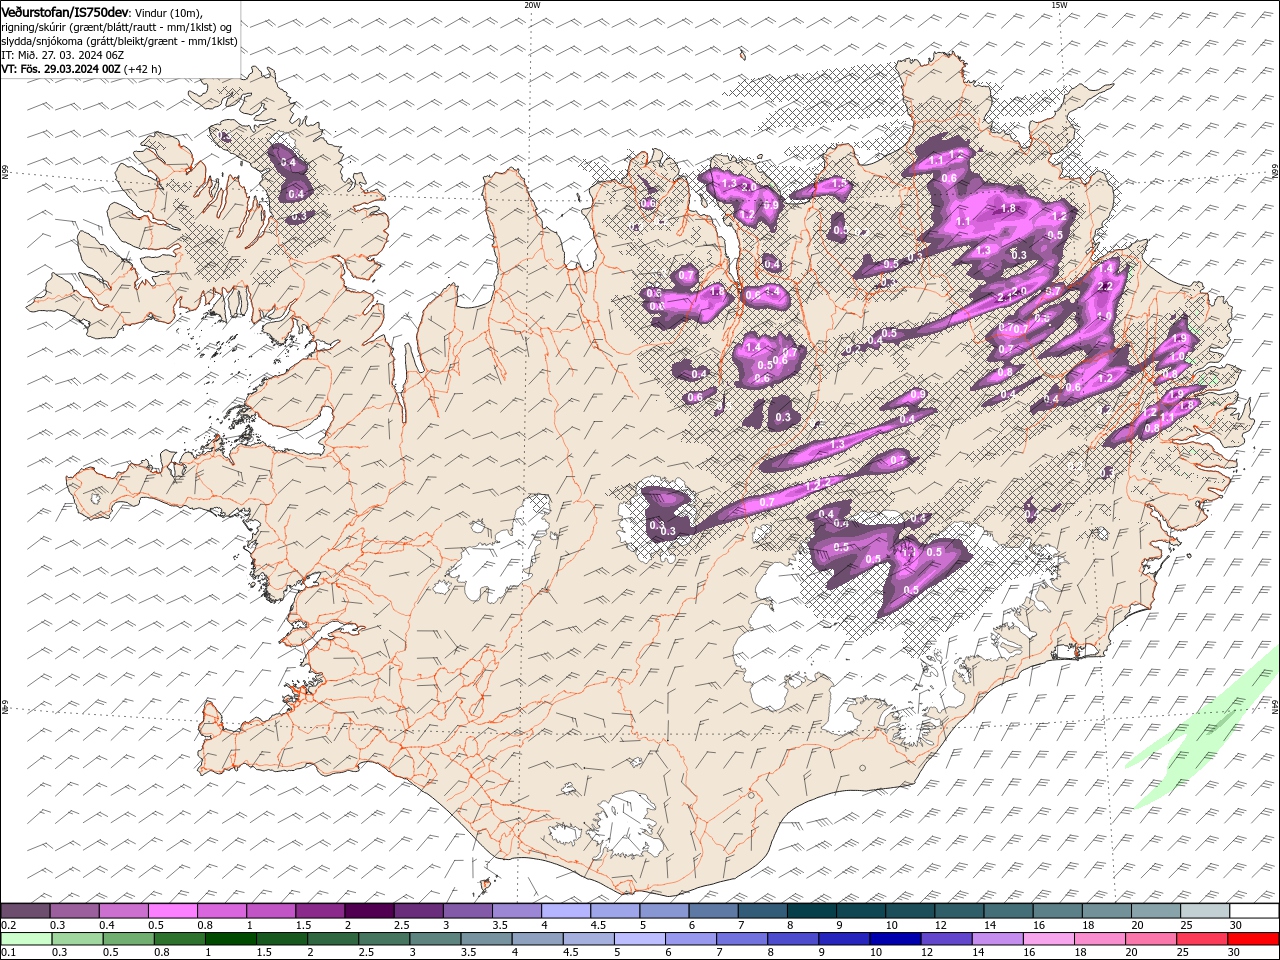Click the 0.1 label under the lower scale
1280x960 pixels.
7,953
